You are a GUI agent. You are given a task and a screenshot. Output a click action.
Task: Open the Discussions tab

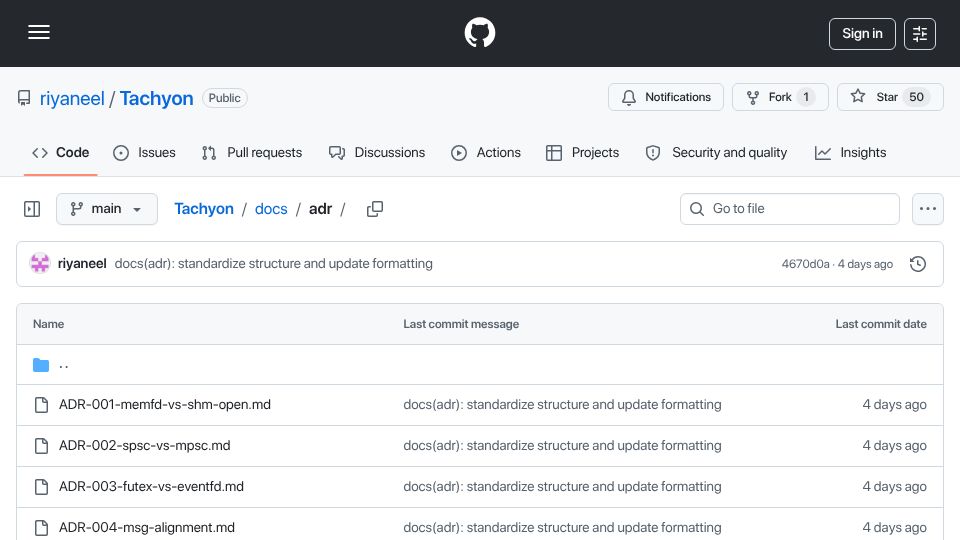pyautogui.click(x=377, y=152)
